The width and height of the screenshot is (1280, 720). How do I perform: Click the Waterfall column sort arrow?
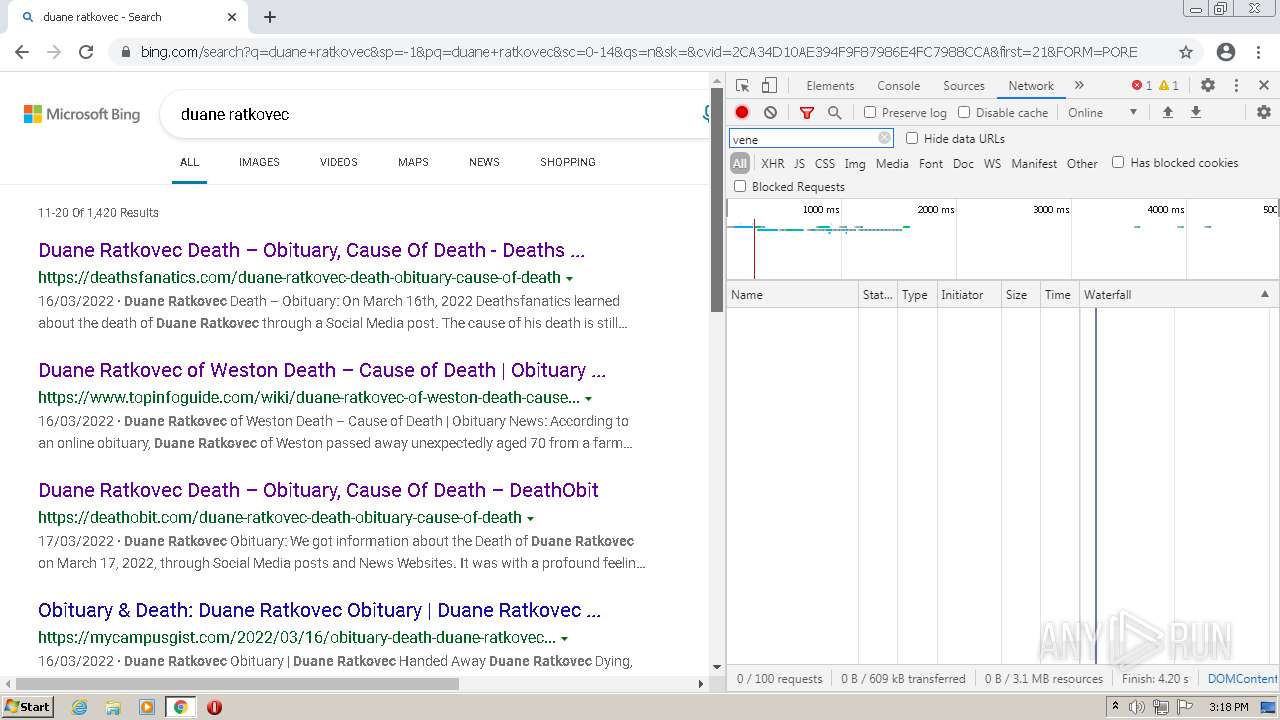click(x=1264, y=294)
